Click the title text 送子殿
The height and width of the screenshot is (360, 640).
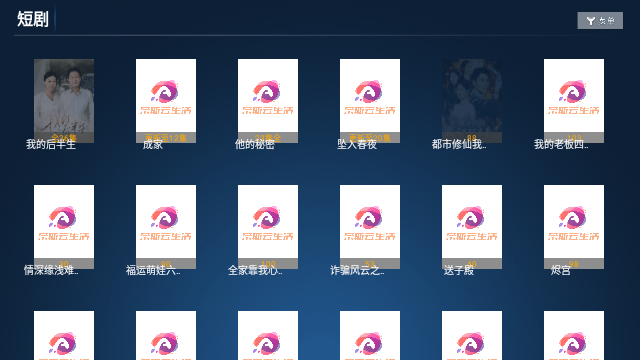[x=459, y=271]
